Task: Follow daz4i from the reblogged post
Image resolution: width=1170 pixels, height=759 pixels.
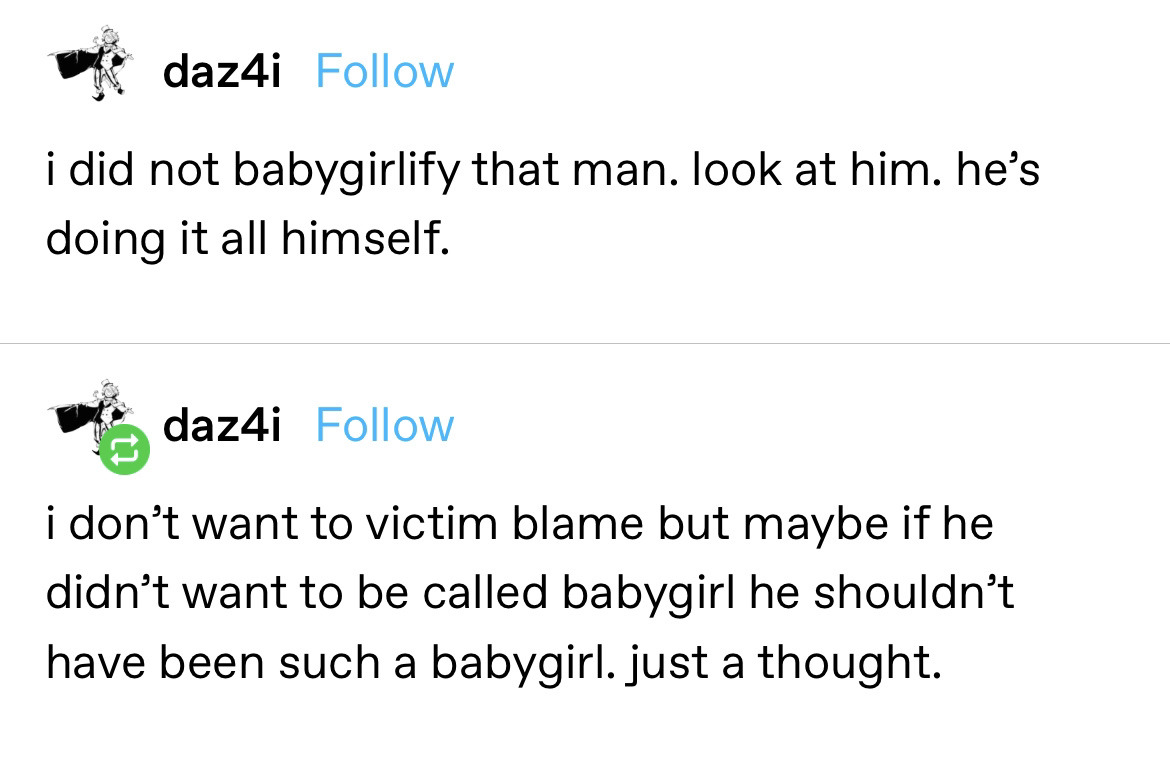Action: (x=384, y=426)
